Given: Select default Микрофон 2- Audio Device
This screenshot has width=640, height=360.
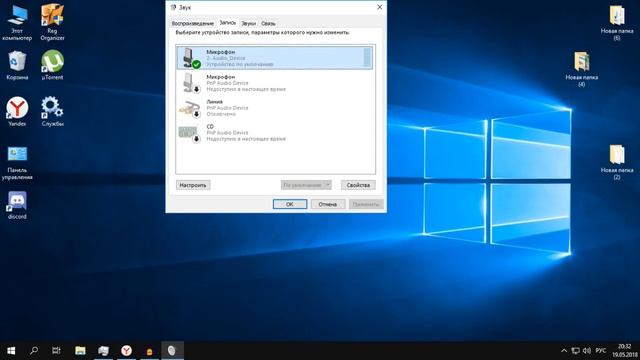Looking at the screenshot, I should click(x=275, y=58).
